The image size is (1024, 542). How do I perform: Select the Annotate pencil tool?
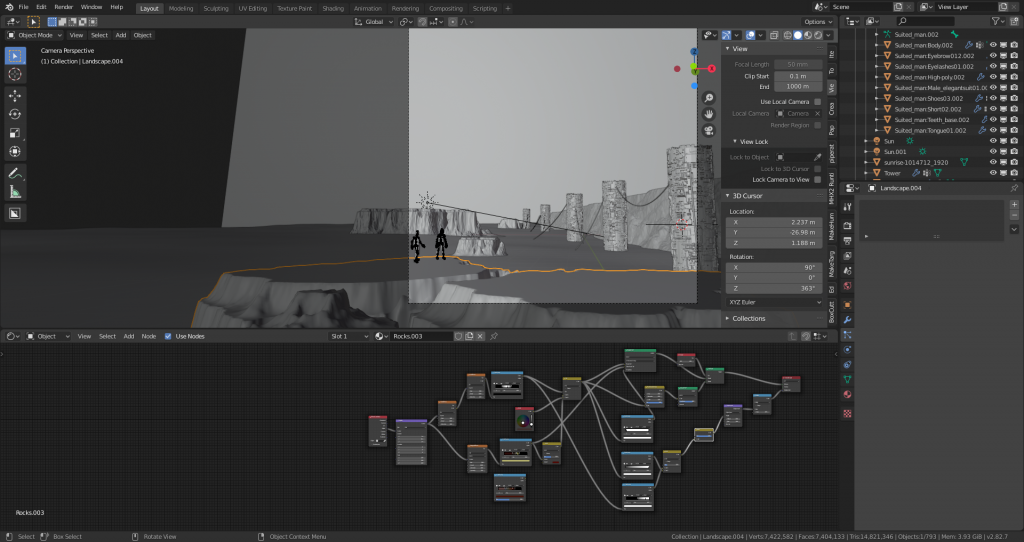point(16,173)
